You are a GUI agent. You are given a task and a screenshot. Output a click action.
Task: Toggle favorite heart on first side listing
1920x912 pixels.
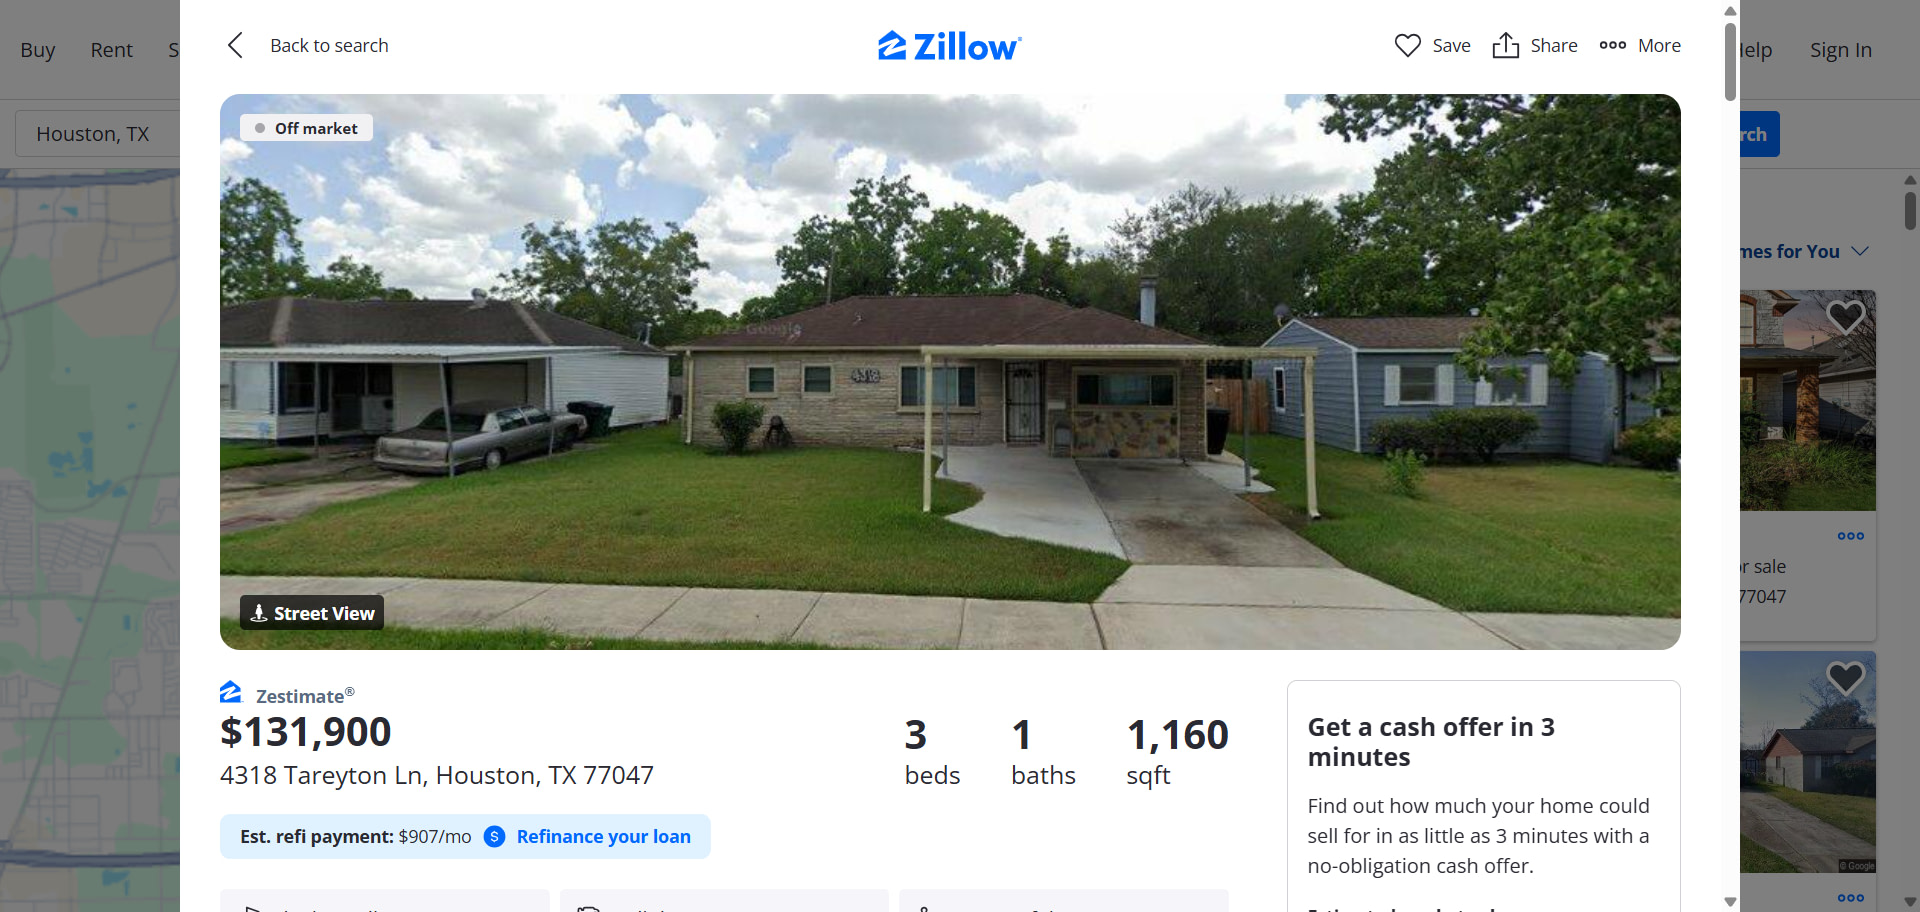point(1845,317)
